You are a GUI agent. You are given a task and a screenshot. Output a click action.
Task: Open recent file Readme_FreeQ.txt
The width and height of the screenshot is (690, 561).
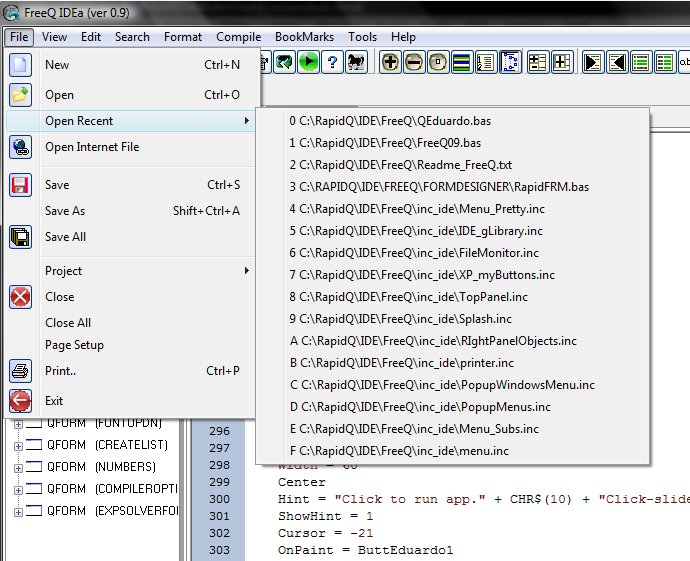point(452,165)
